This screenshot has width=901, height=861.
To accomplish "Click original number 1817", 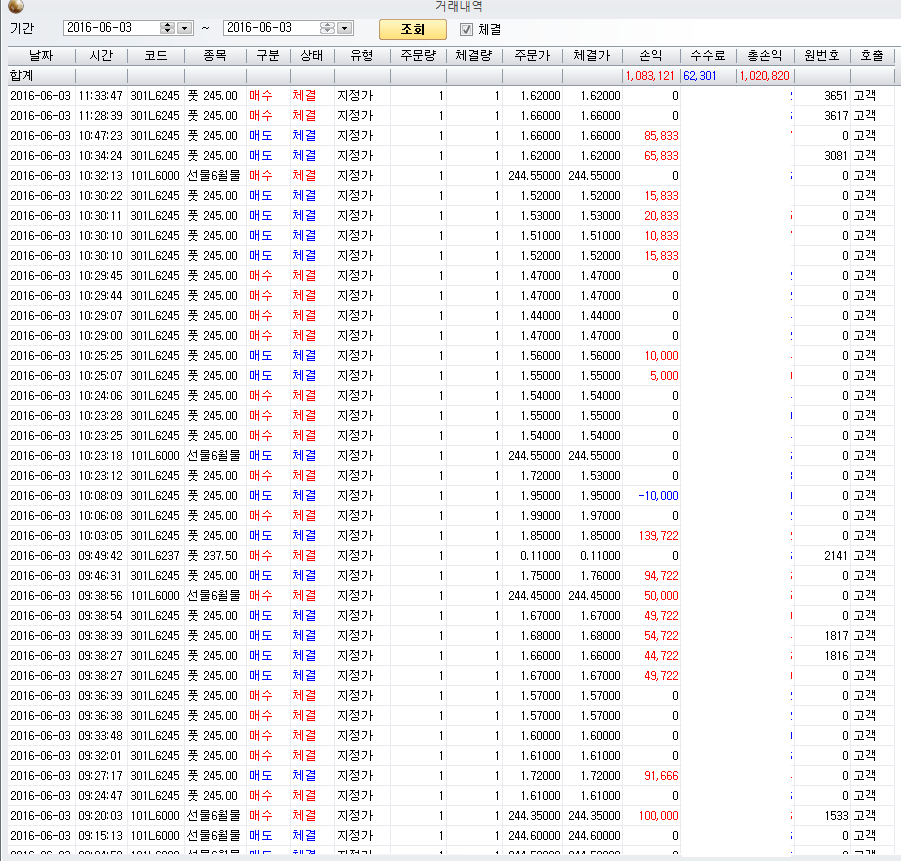I will pyautogui.click(x=836, y=636).
